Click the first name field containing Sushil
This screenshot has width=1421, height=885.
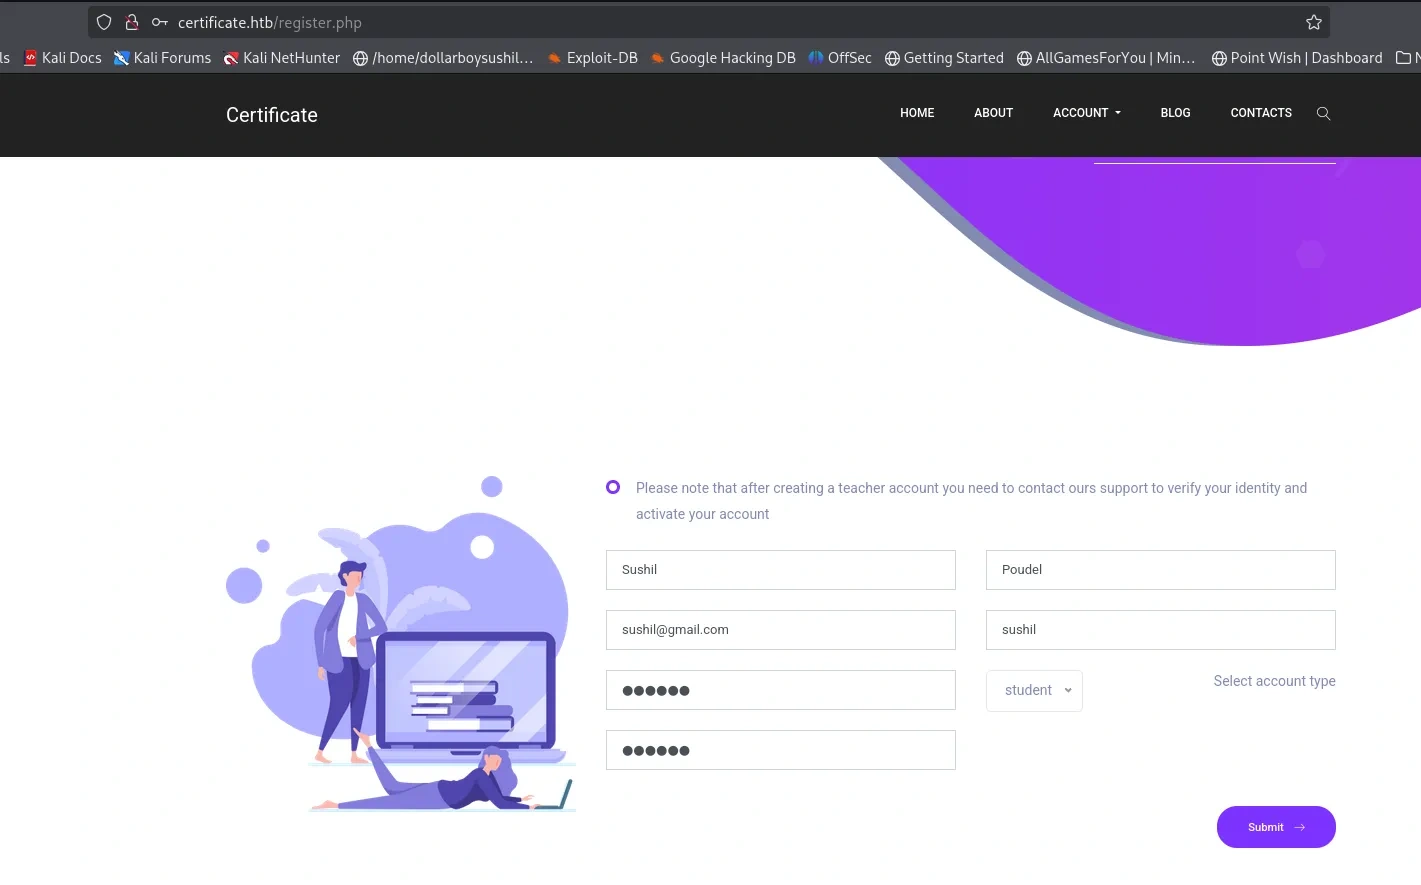coord(781,570)
